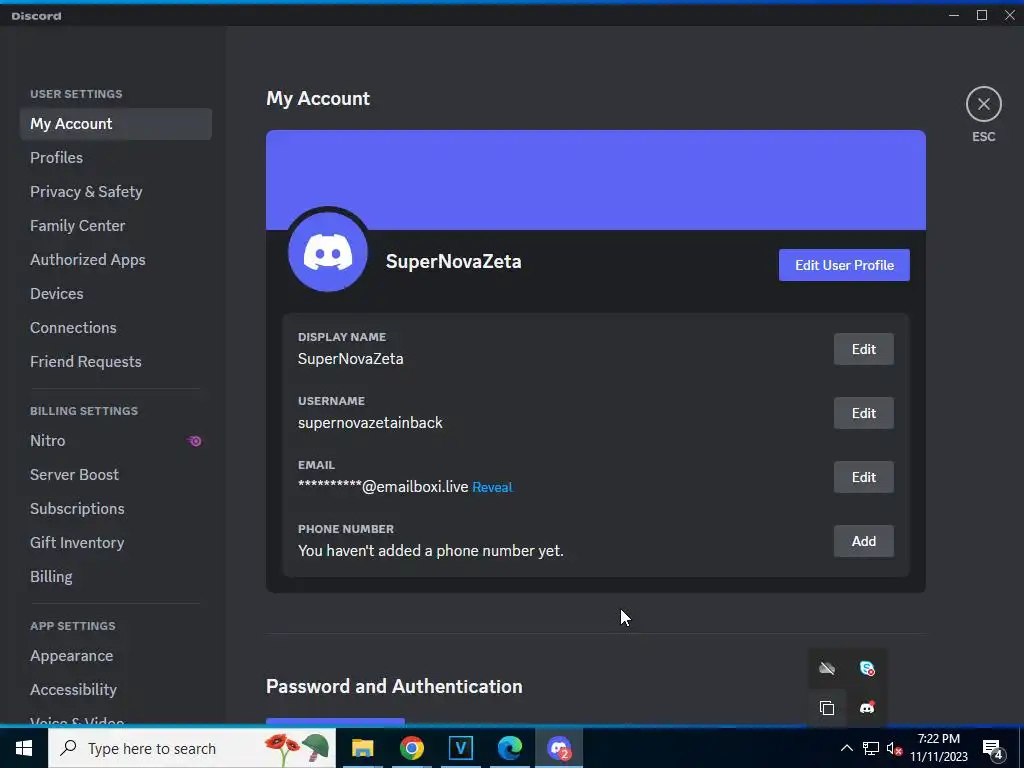The image size is (1024, 768).
Task: Open the Skype tray icon
Action: tap(867, 668)
